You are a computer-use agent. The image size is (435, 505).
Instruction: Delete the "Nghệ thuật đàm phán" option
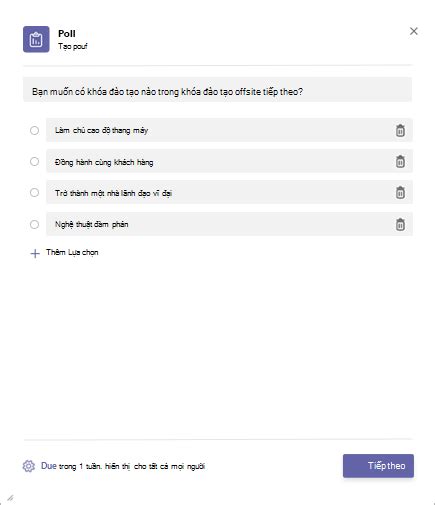(400, 224)
